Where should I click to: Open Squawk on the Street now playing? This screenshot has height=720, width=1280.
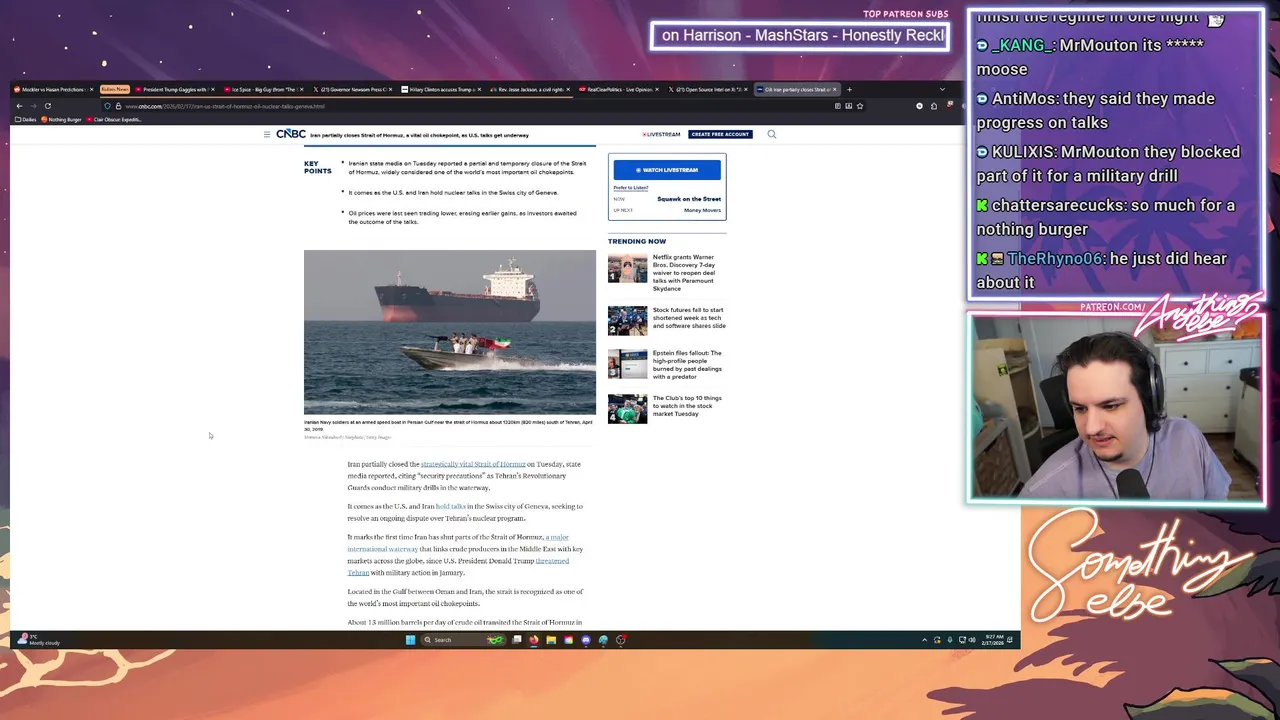(688, 199)
